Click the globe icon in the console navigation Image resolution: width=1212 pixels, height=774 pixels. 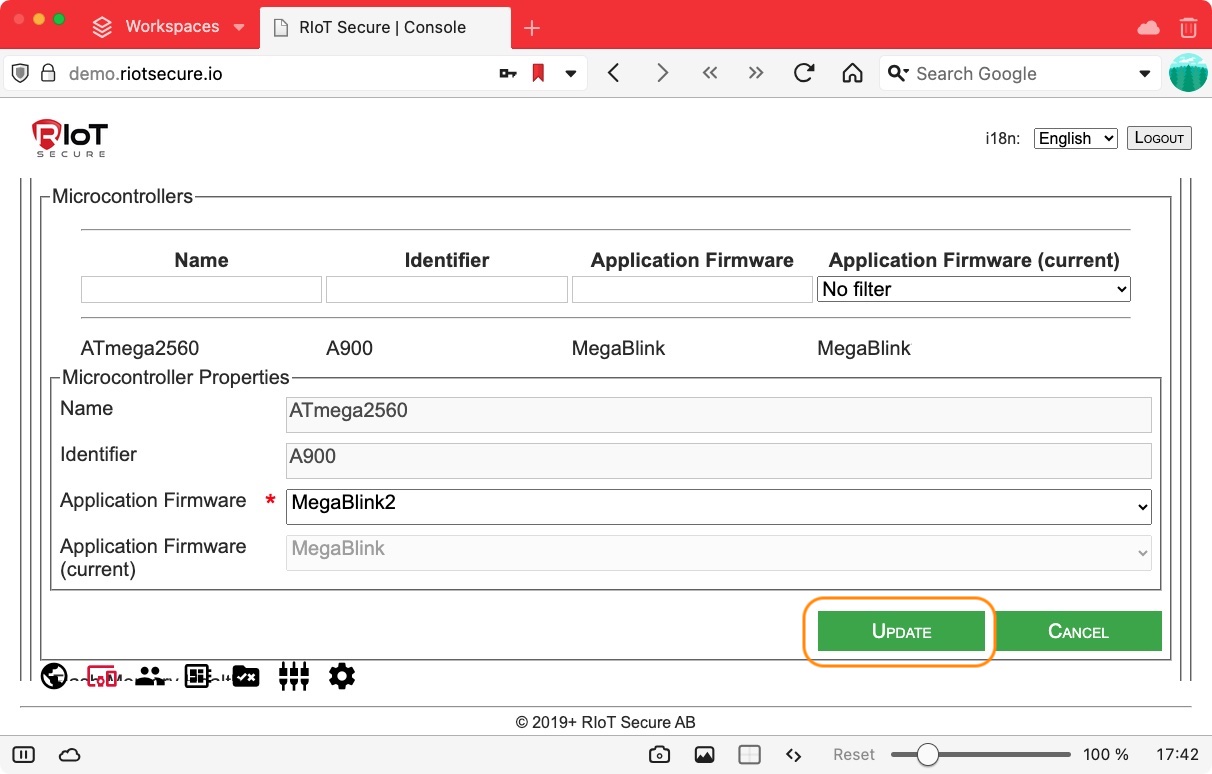point(54,677)
